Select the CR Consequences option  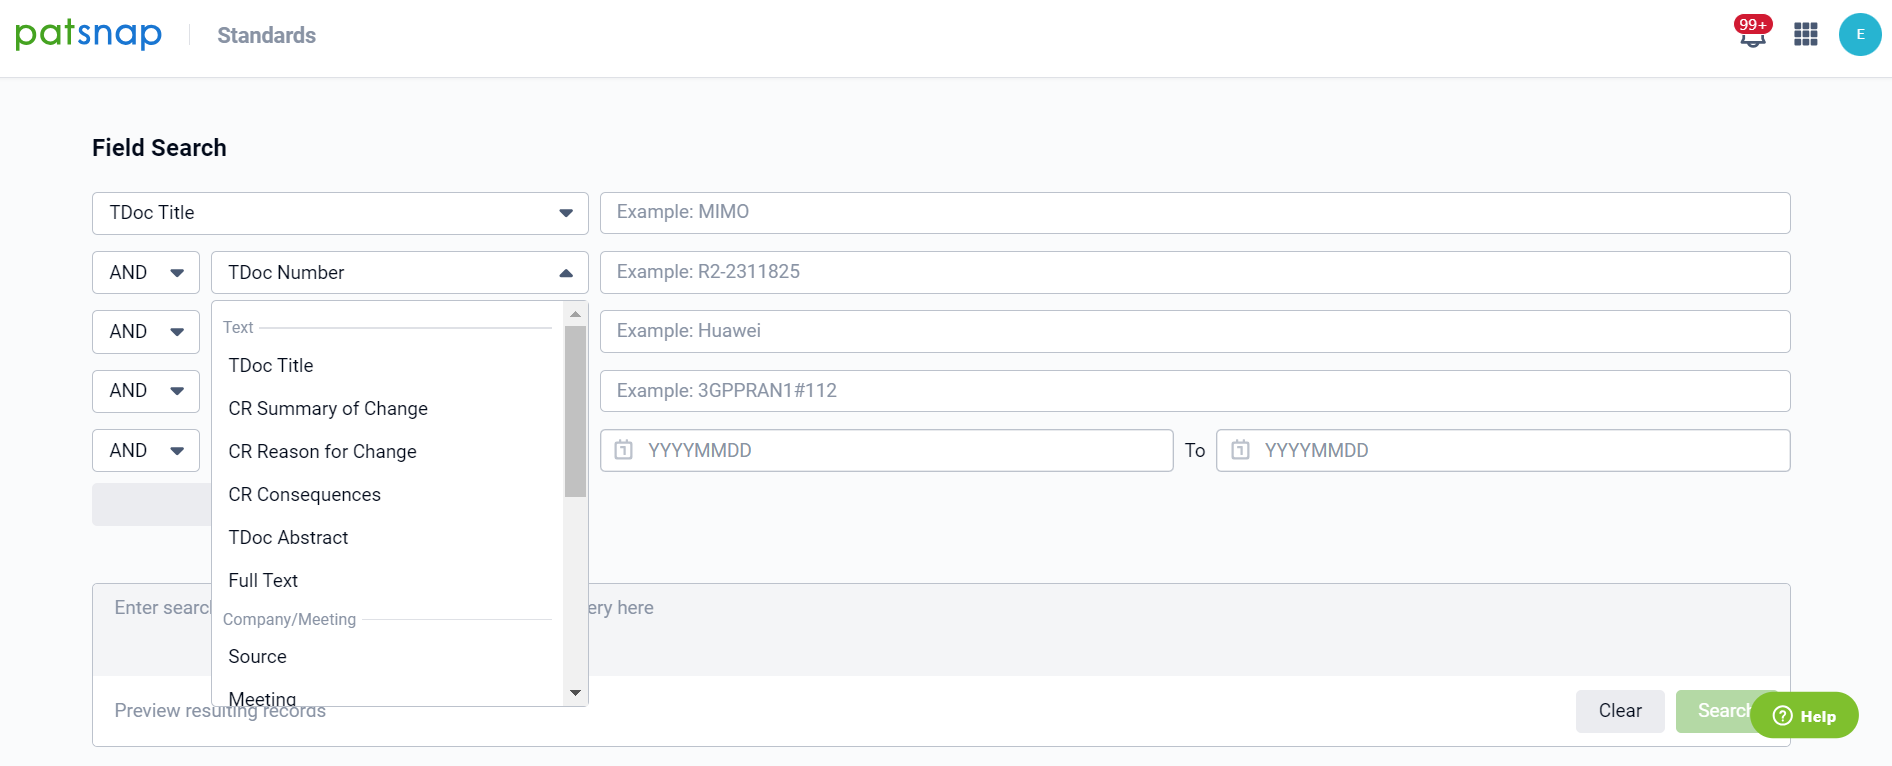click(x=304, y=495)
